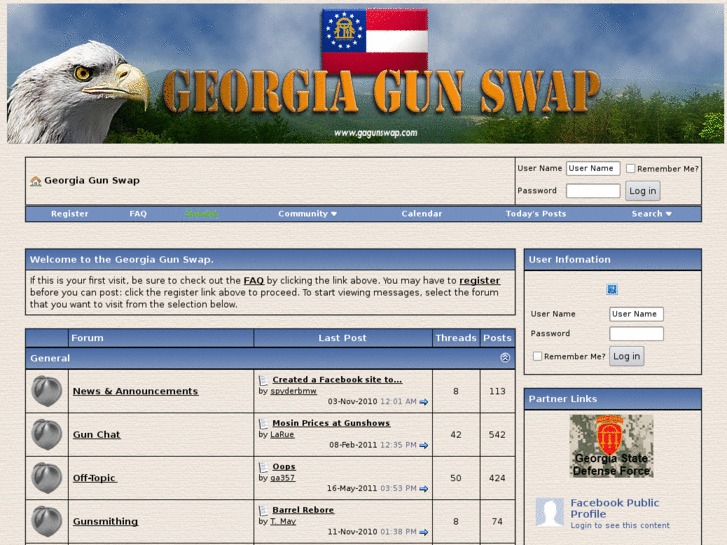
Task: View user T. May profile
Action: pyautogui.click(x=283, y=521)
